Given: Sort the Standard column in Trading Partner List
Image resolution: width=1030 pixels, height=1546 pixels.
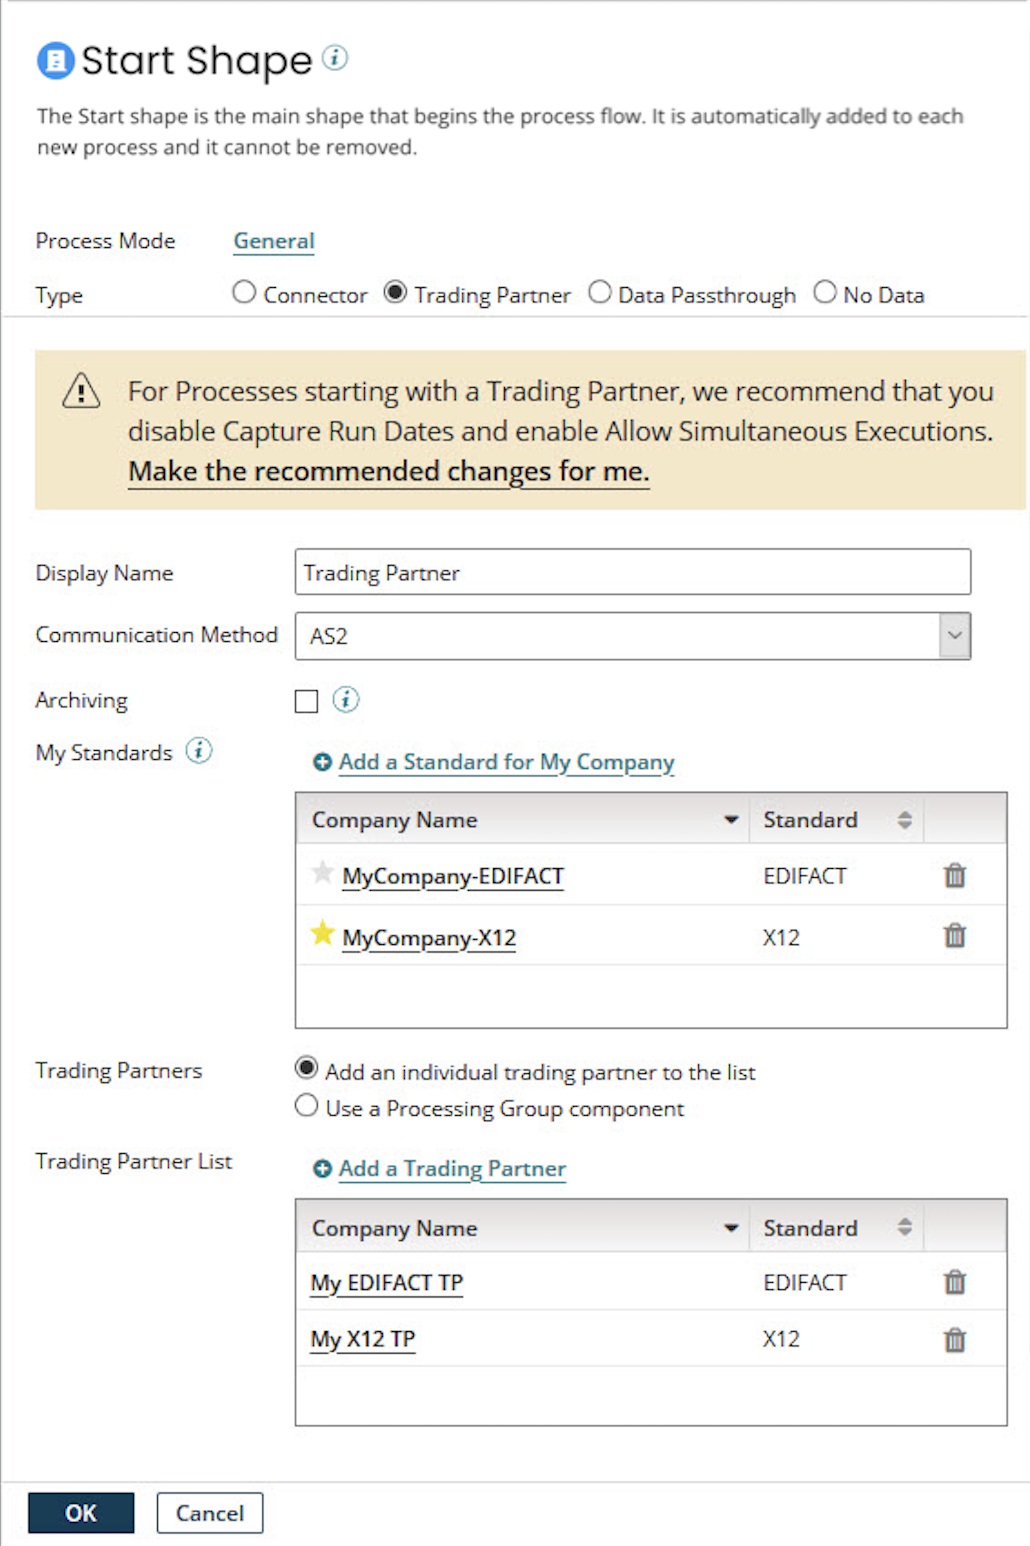Looking at the screenshot, I should coord(903,1226).
